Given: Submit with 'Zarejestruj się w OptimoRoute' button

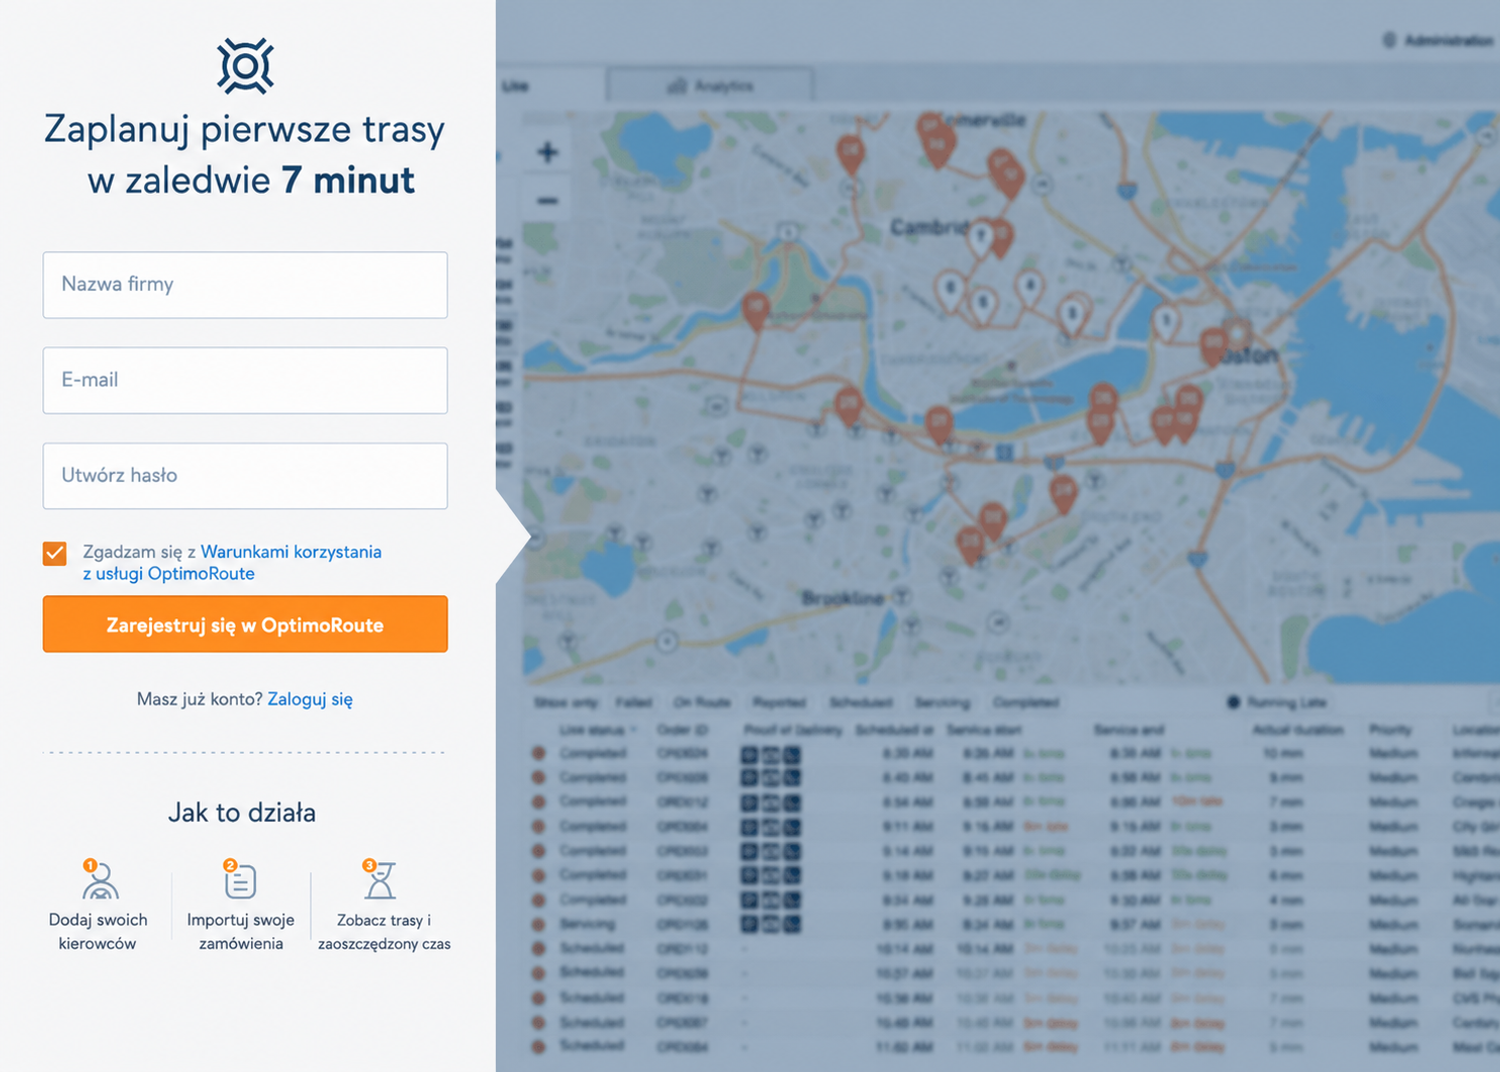Looking at the screenshot, I should (x=245, y=624).
